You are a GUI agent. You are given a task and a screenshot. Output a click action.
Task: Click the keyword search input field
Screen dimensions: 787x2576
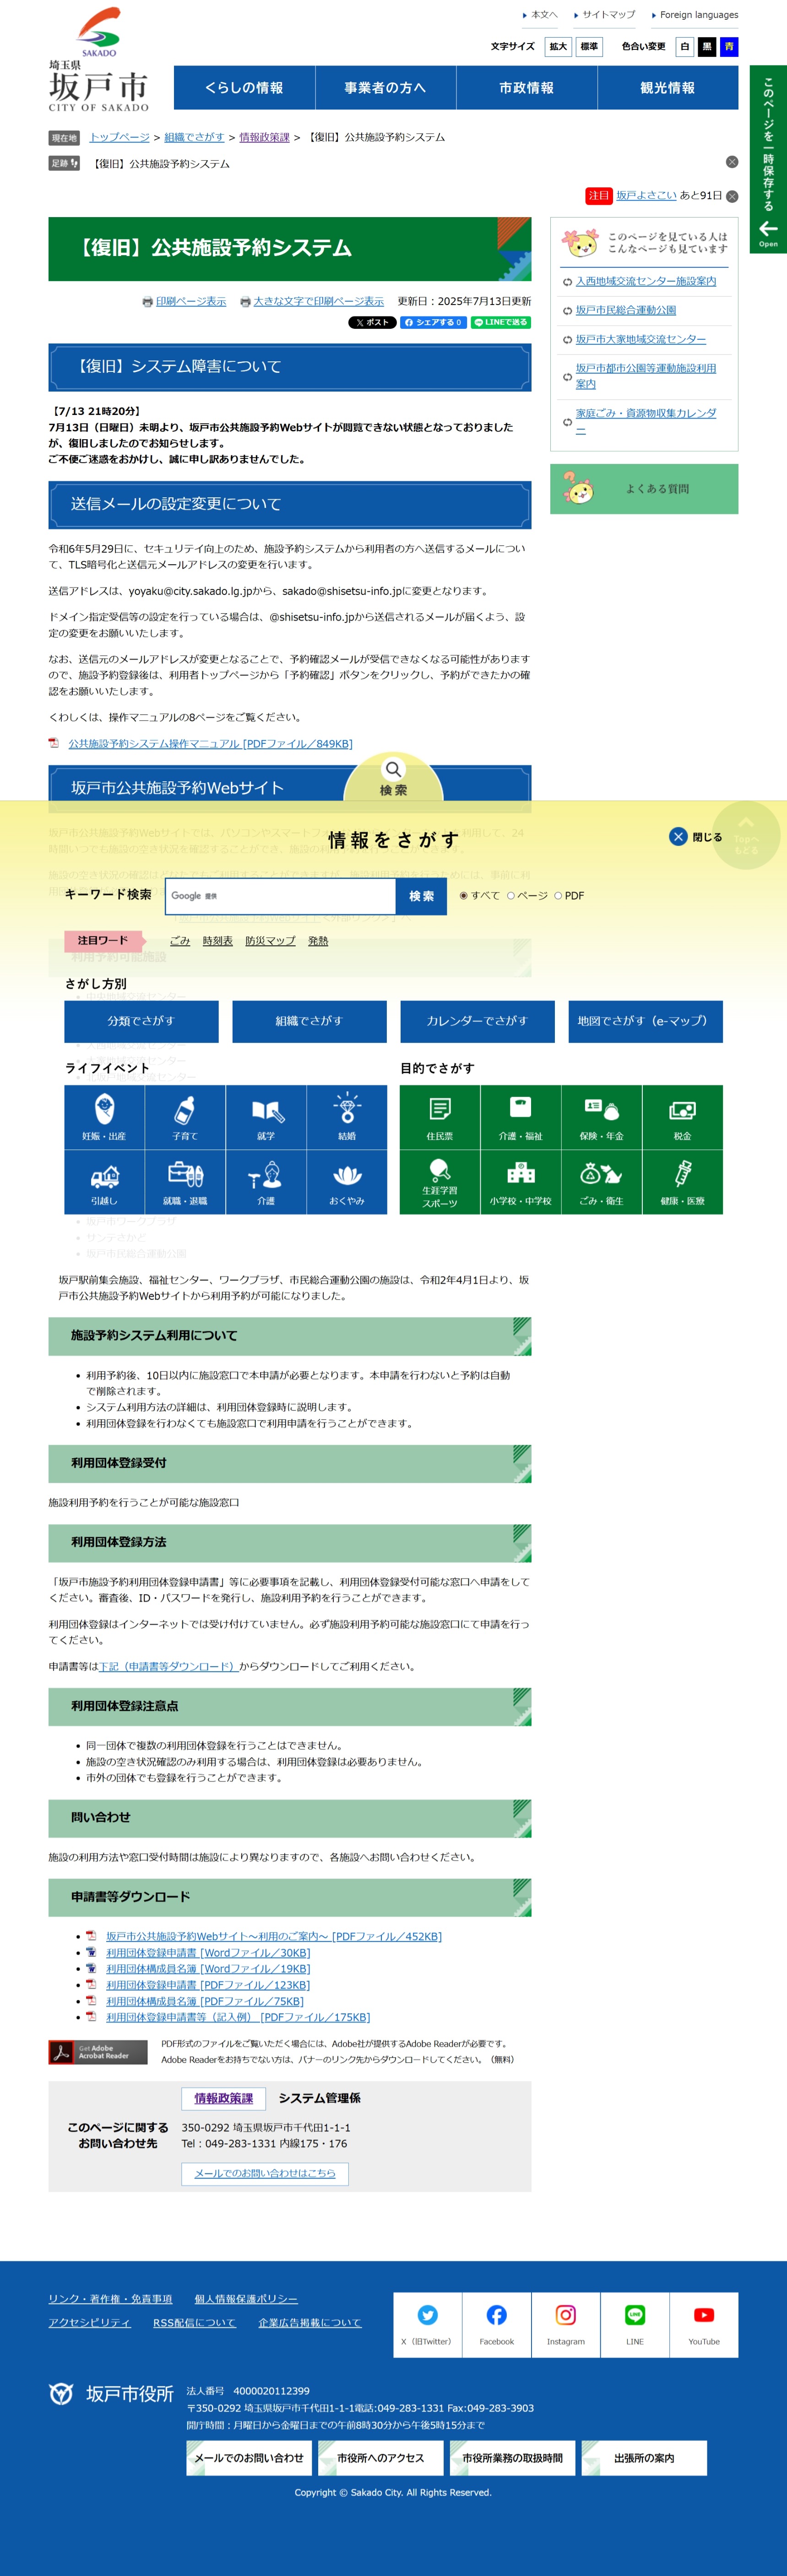[281, 896]
